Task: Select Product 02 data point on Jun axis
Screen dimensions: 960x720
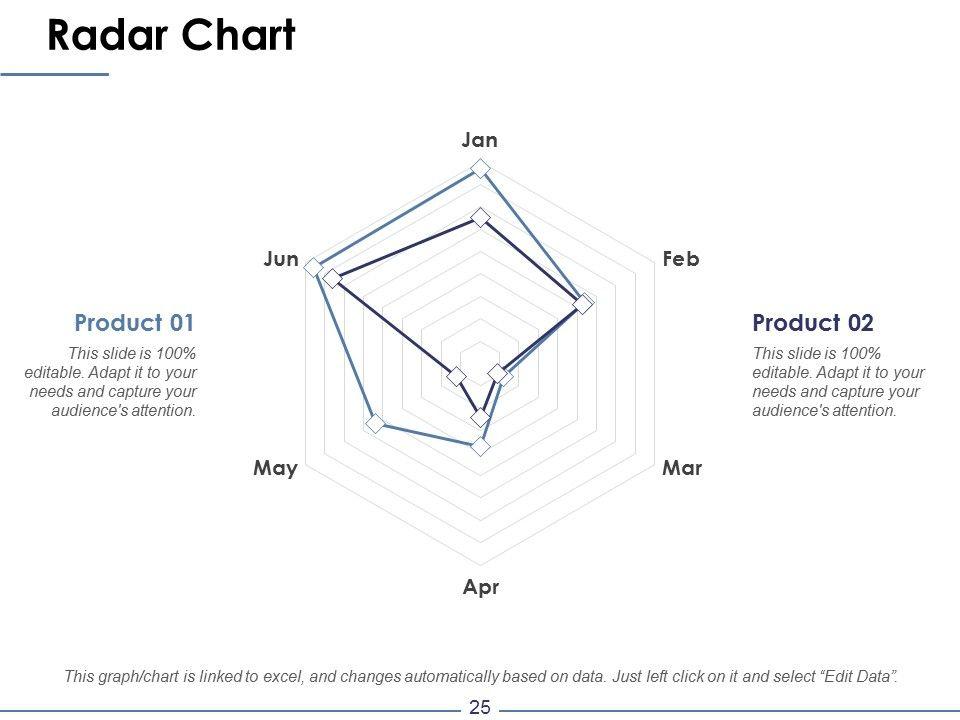Action: (333, 279)
